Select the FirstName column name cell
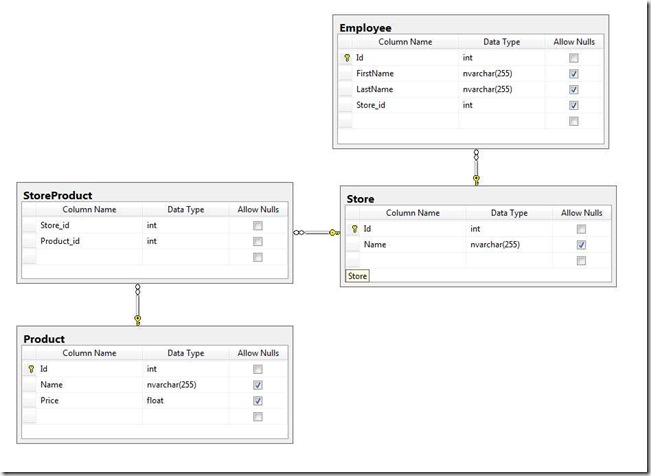 pyautogui.click(x=405, y=74)
